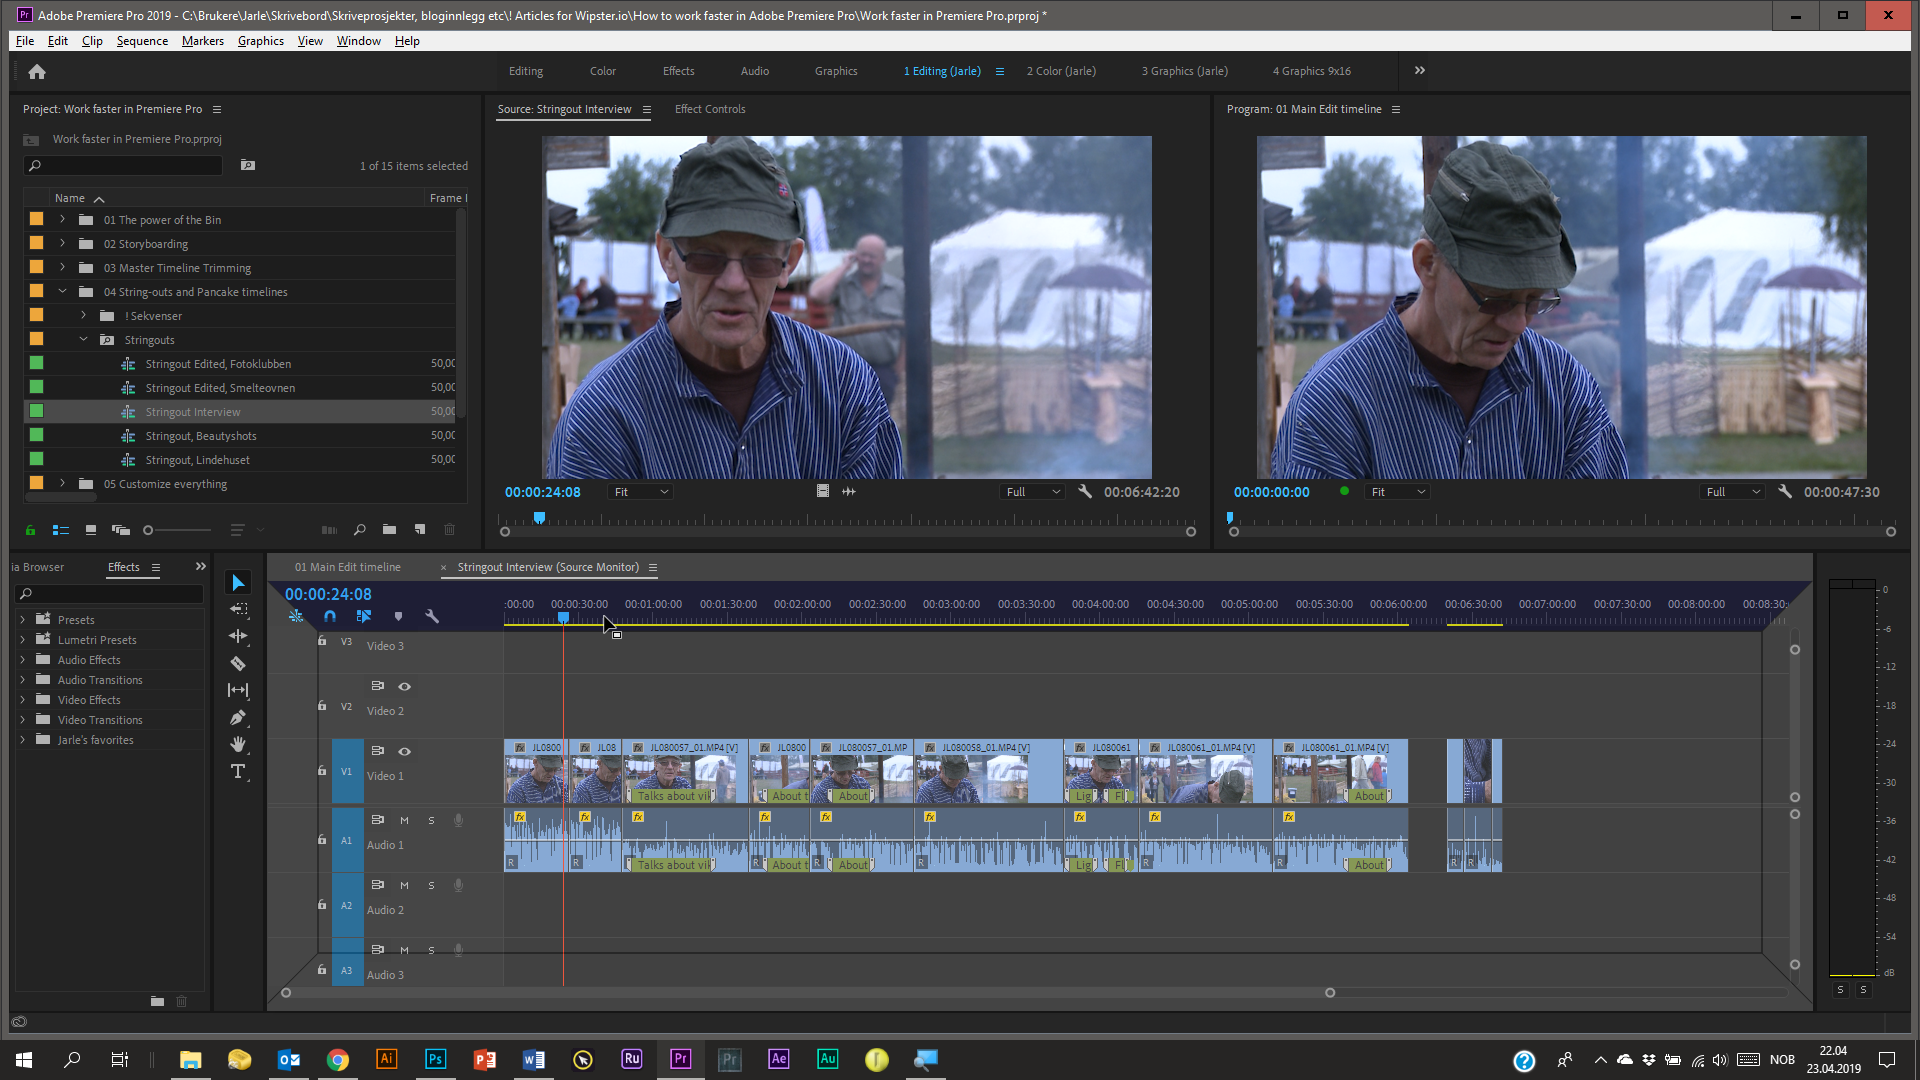This screenshot has height=1080, width=1920.
Task: Select the Ripple Edit tool
Action: (x=238, y=636)
